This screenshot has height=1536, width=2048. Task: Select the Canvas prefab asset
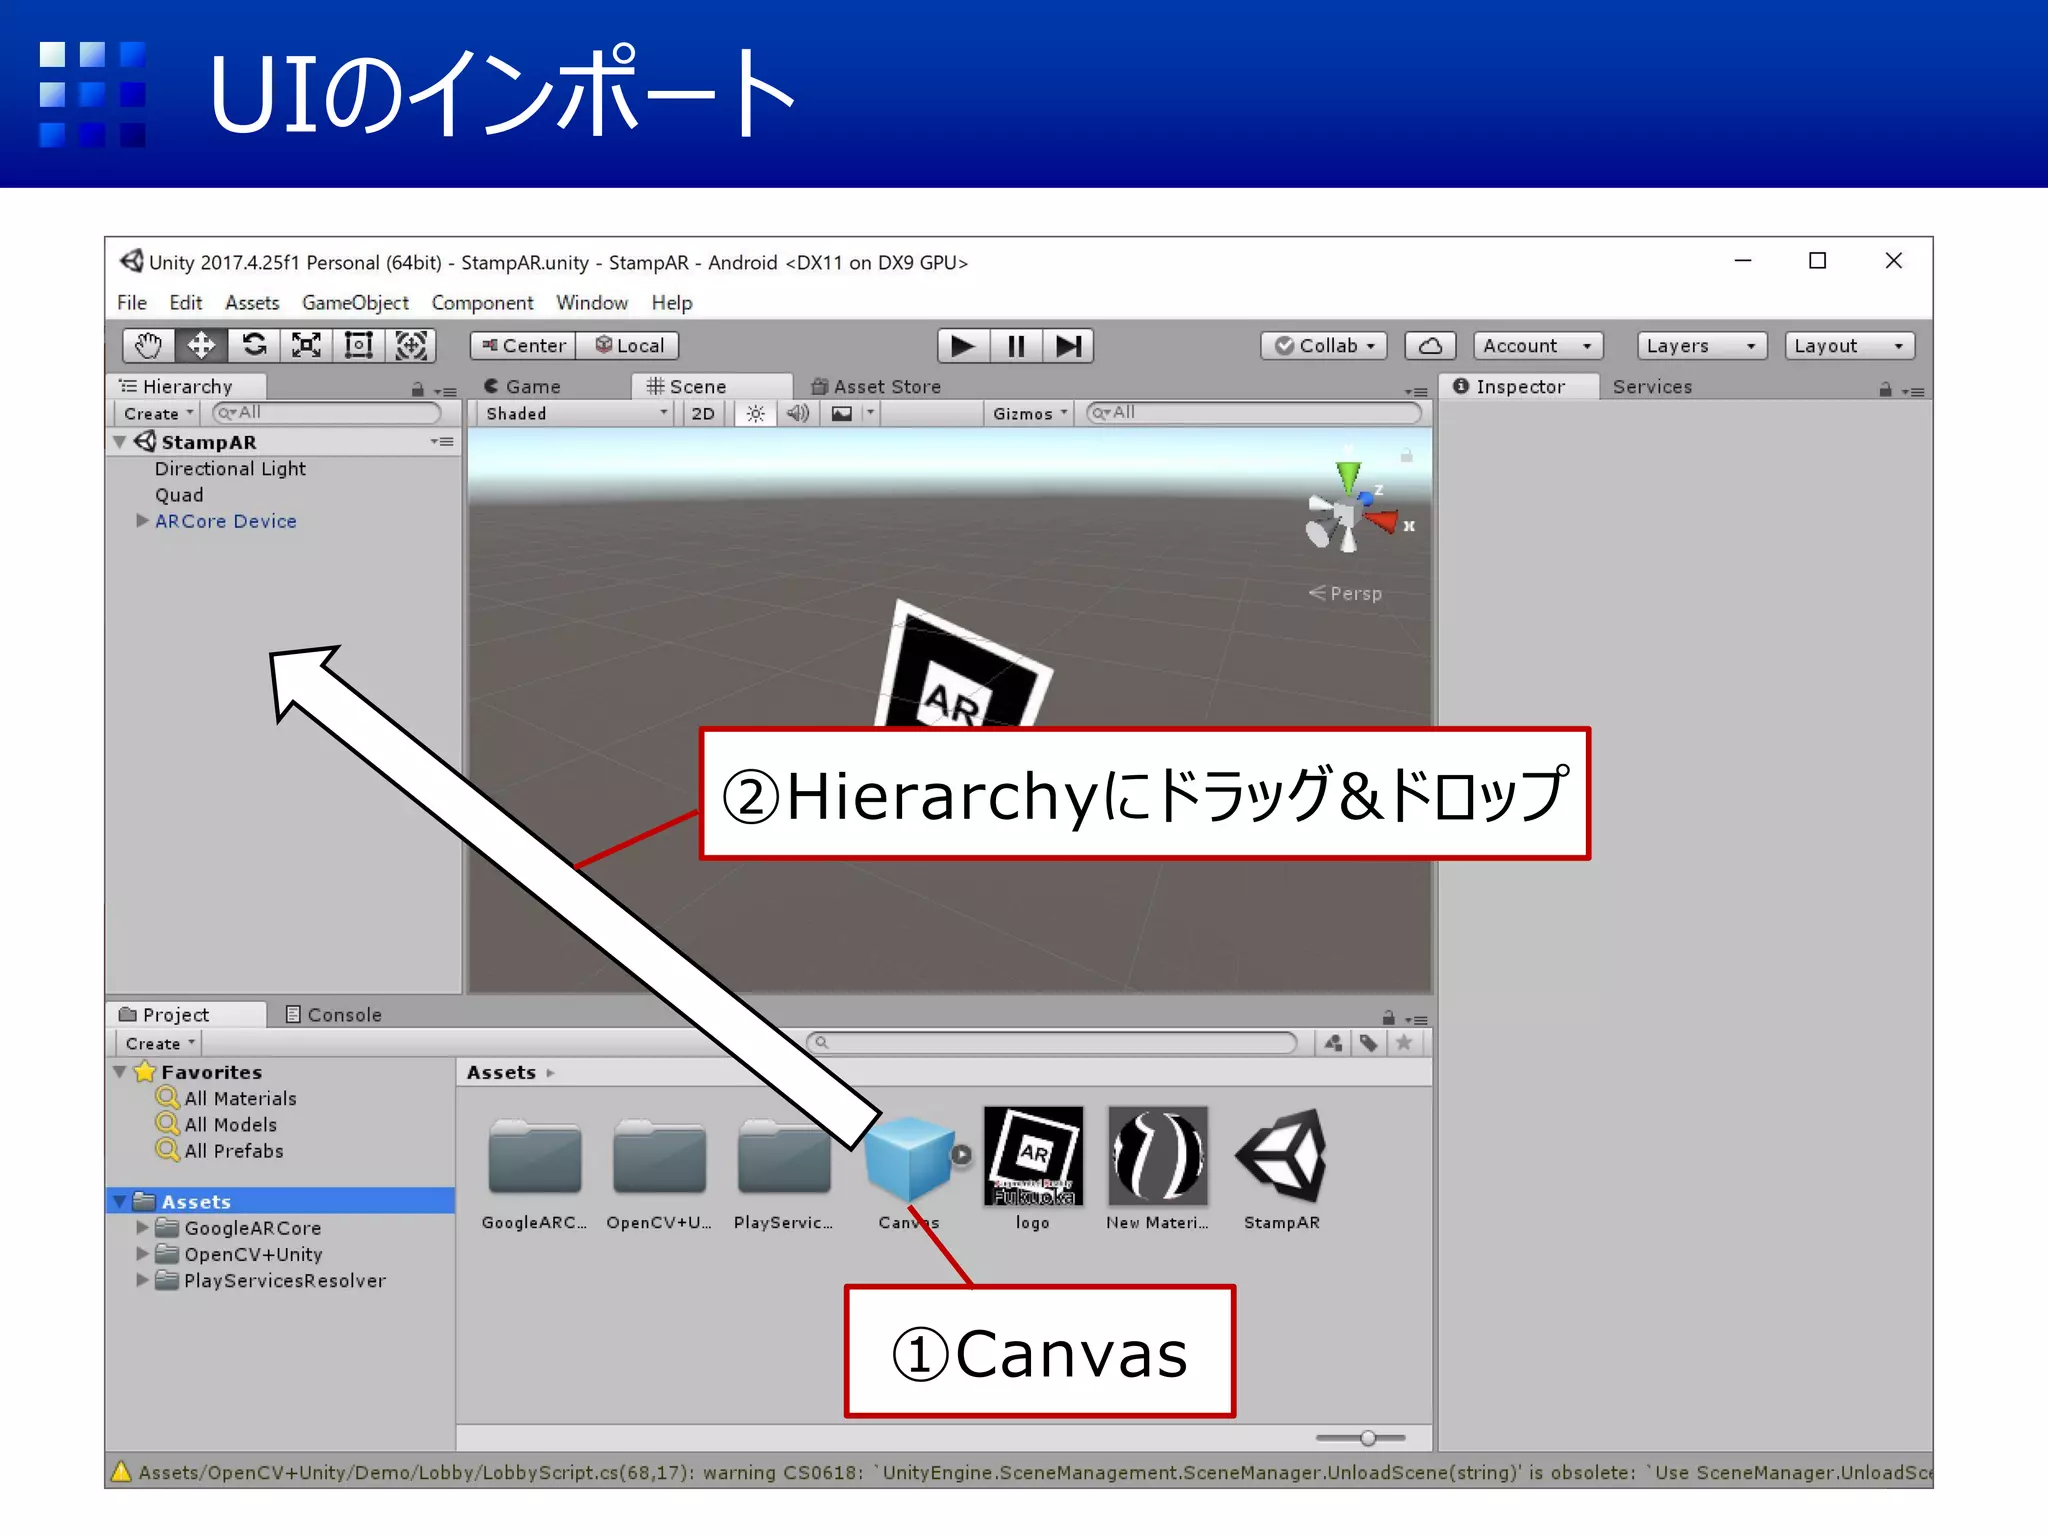(x=909, y=1169)
